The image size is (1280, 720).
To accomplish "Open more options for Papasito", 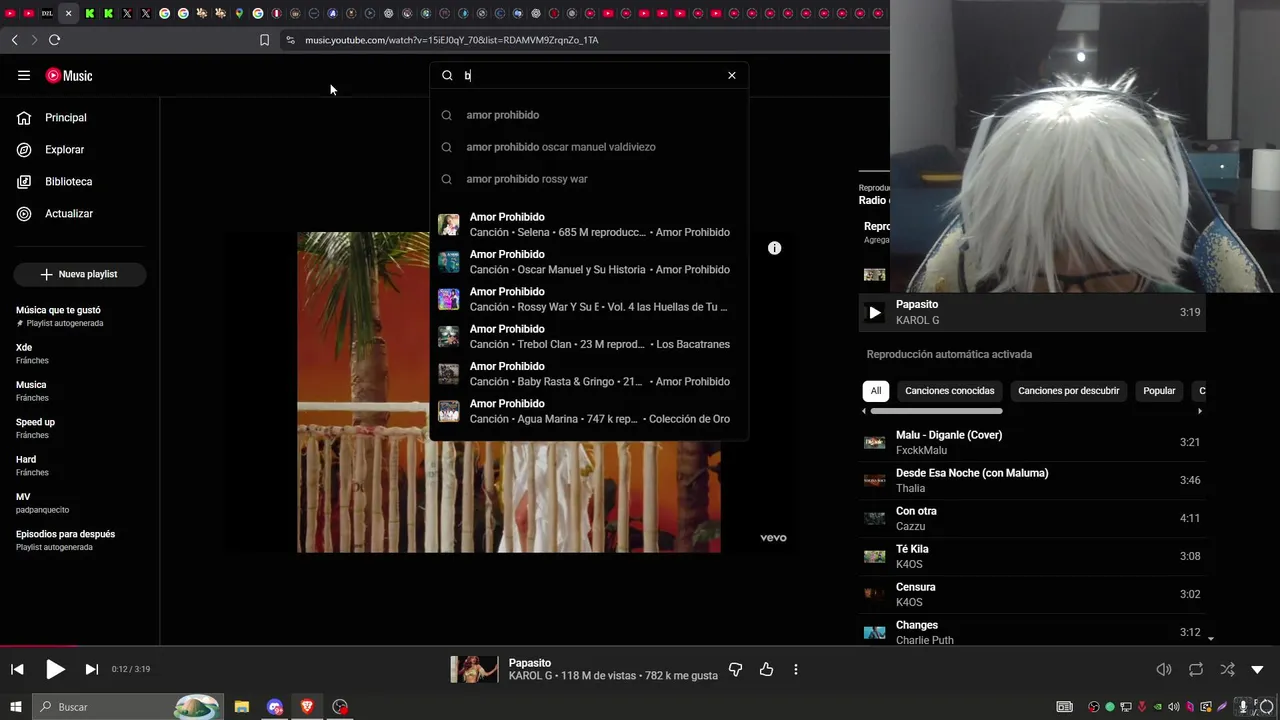I will tap(796, 669).
